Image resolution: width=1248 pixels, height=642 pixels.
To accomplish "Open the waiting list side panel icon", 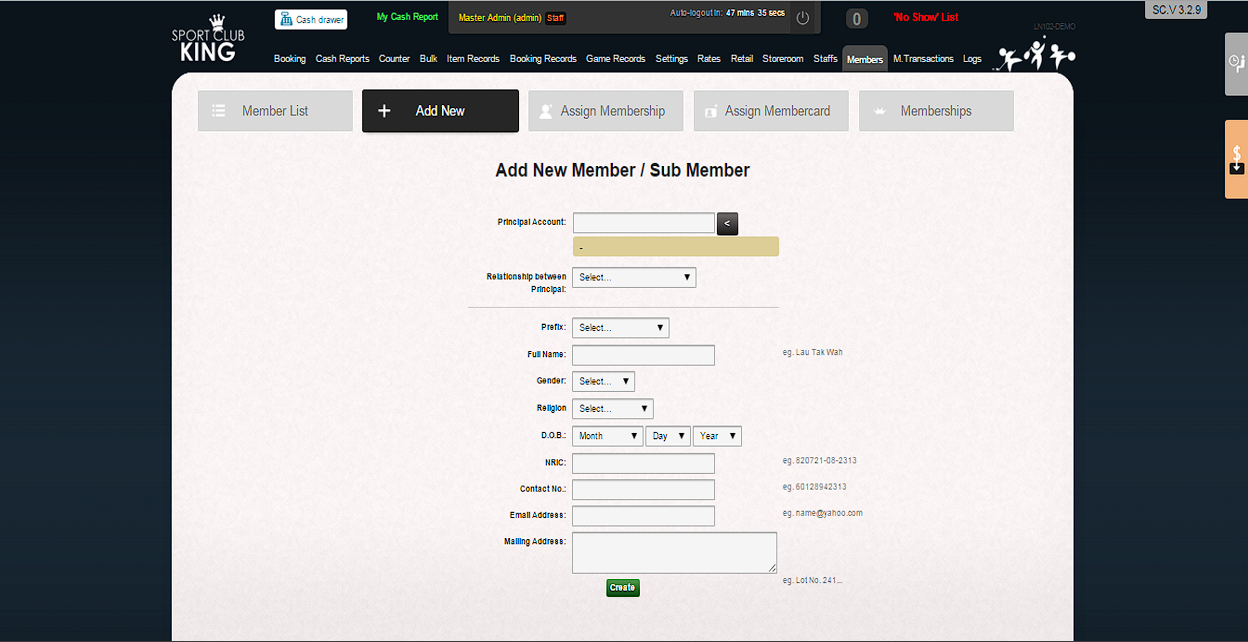I will [1236, 63].
